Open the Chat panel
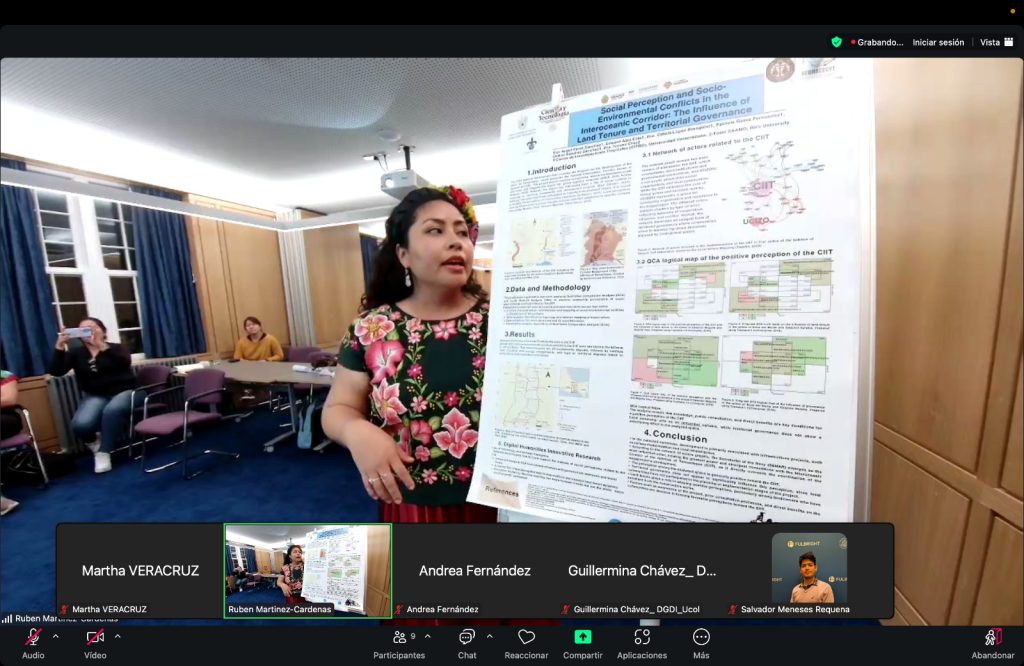Screen dimensions: 1024x666 467,638
